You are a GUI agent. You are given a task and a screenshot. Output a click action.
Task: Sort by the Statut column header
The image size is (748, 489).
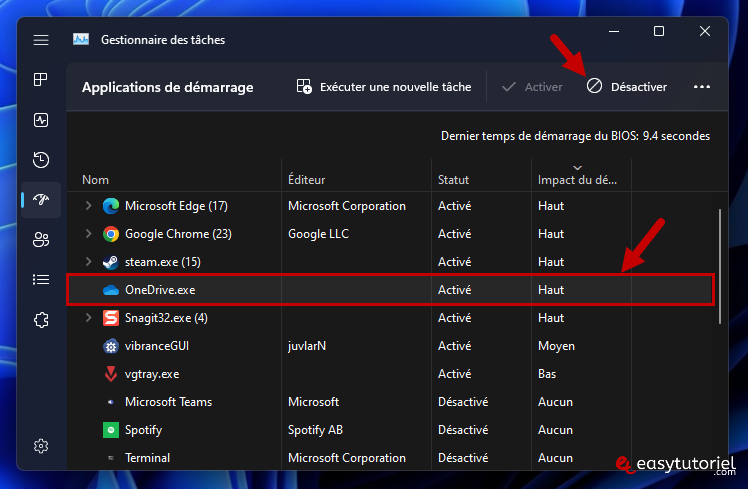453,180
